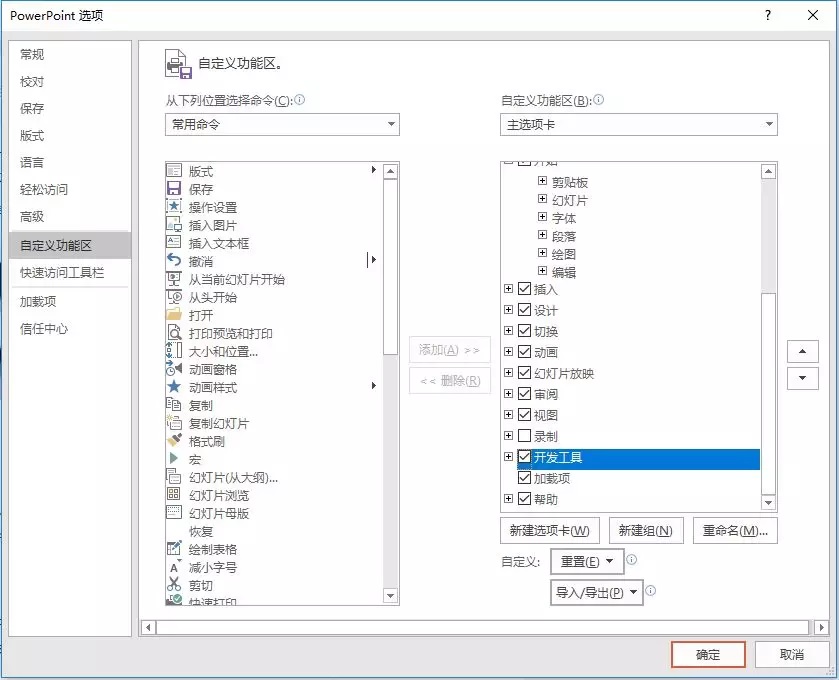The width and height of the screenshot is (839, 680).
Task: Enable the 录制 tab checkbox
Action: [x=524, y=435]
